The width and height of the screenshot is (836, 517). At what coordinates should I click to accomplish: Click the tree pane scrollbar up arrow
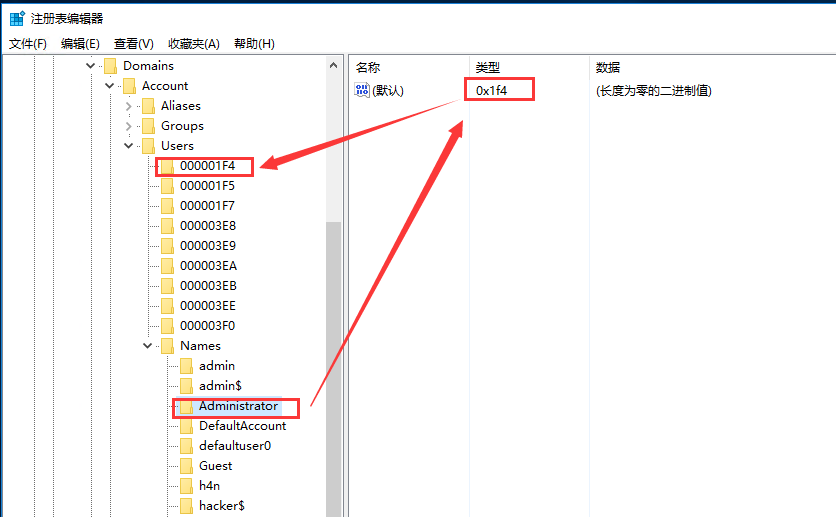tap(334, 65)
